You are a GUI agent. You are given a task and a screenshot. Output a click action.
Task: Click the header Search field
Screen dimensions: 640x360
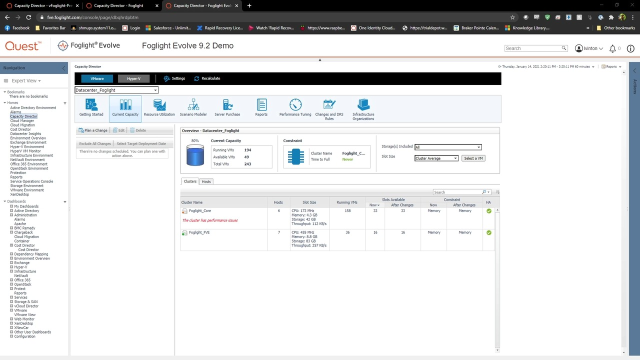pyautogui.click(x=532, y=48)
